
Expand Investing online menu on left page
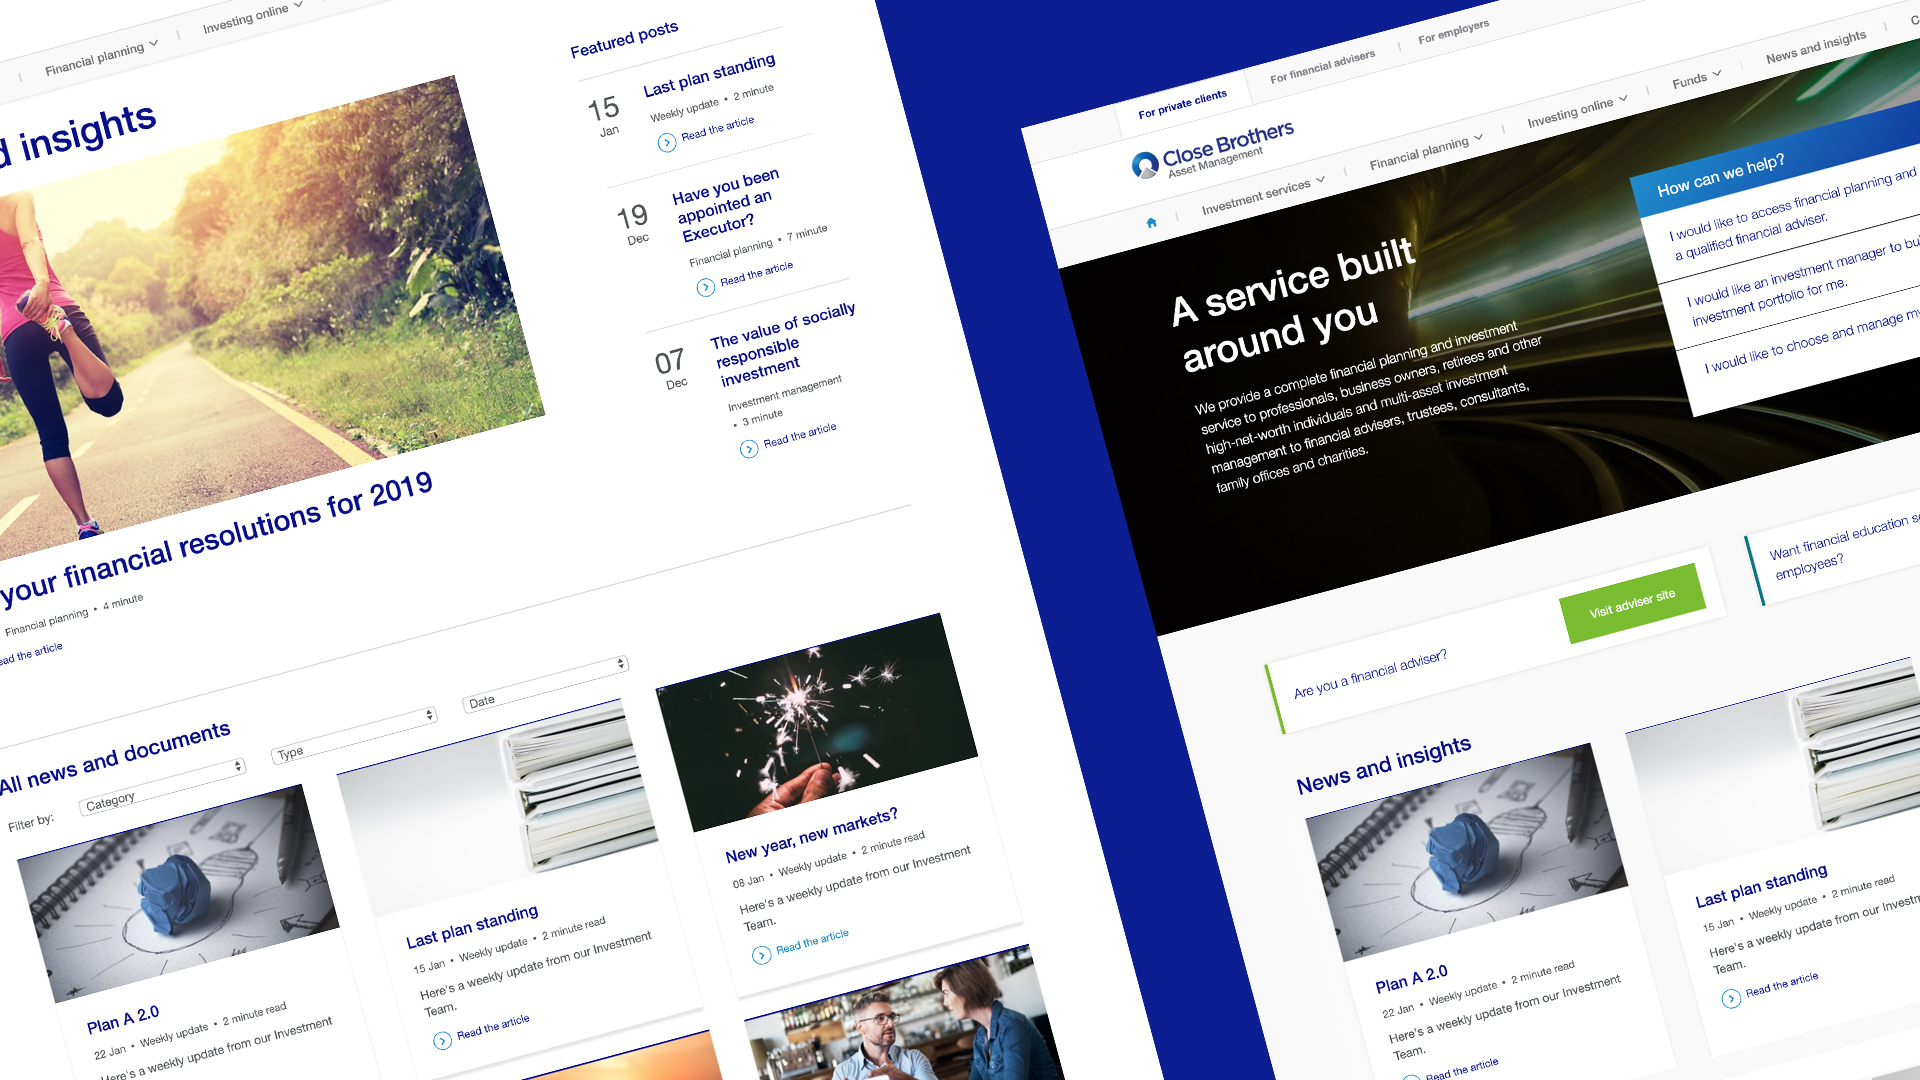(252, 17)
